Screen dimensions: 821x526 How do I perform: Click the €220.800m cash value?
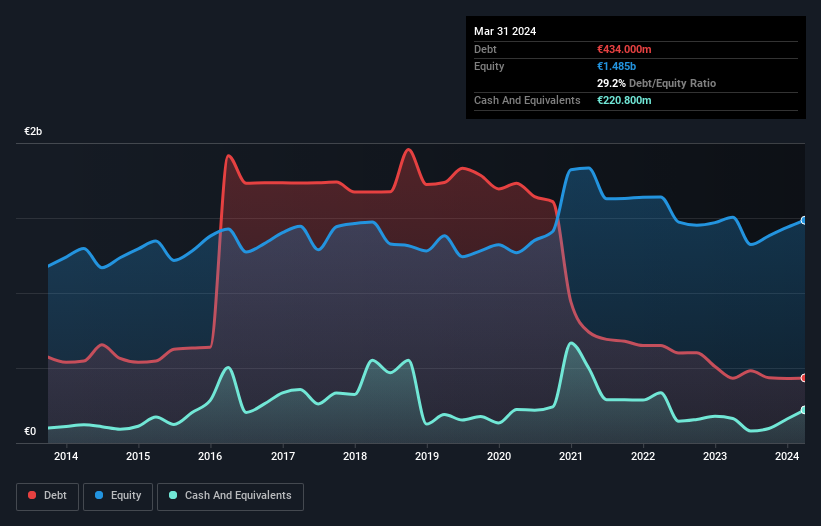(624, 100)
